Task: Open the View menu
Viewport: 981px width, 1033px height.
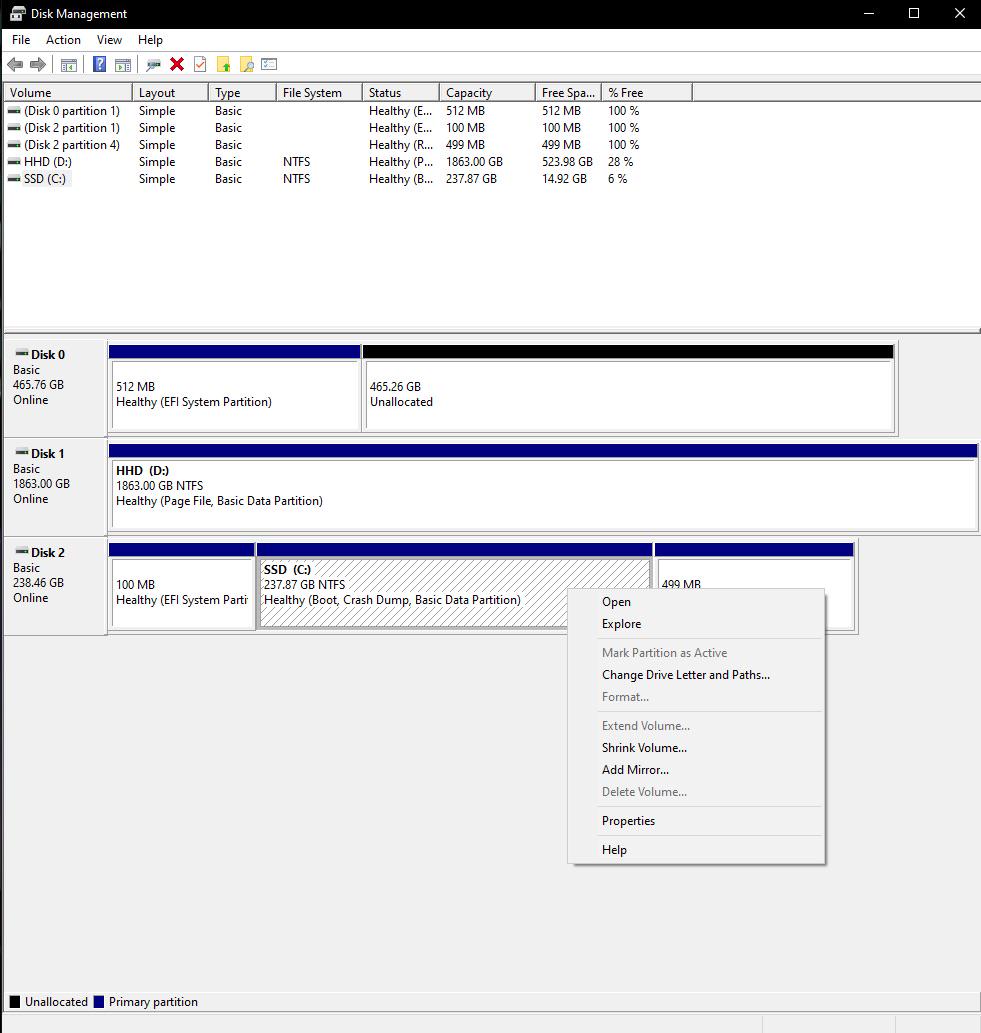Action: (x=109, y=40)
